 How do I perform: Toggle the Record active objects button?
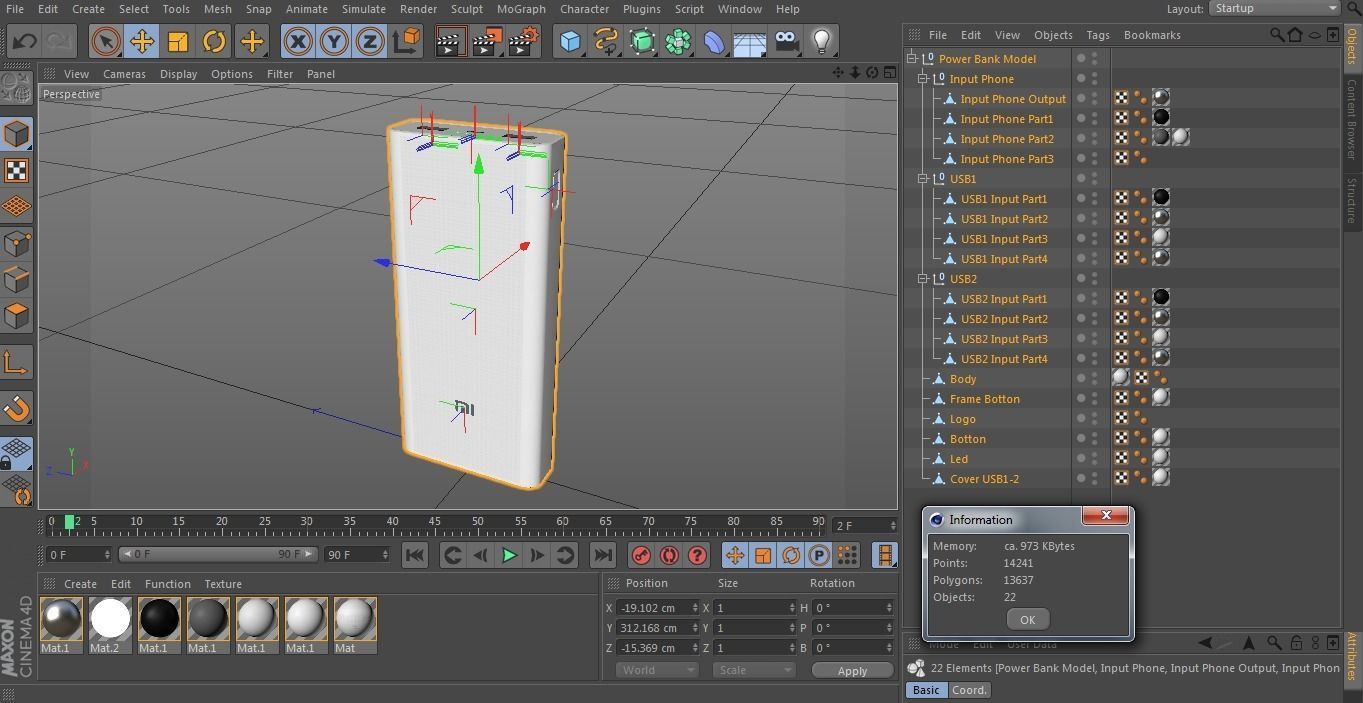coord(642,555)
